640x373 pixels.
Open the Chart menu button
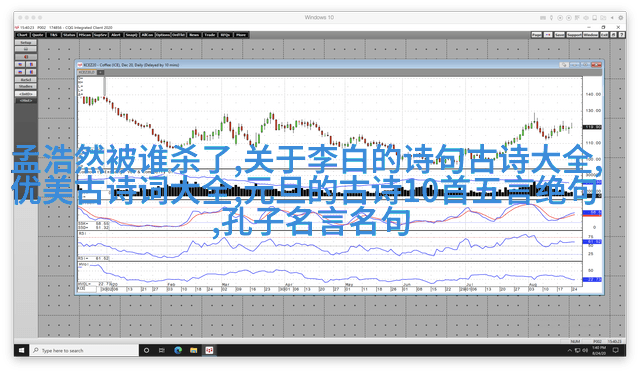coord(22,35)
